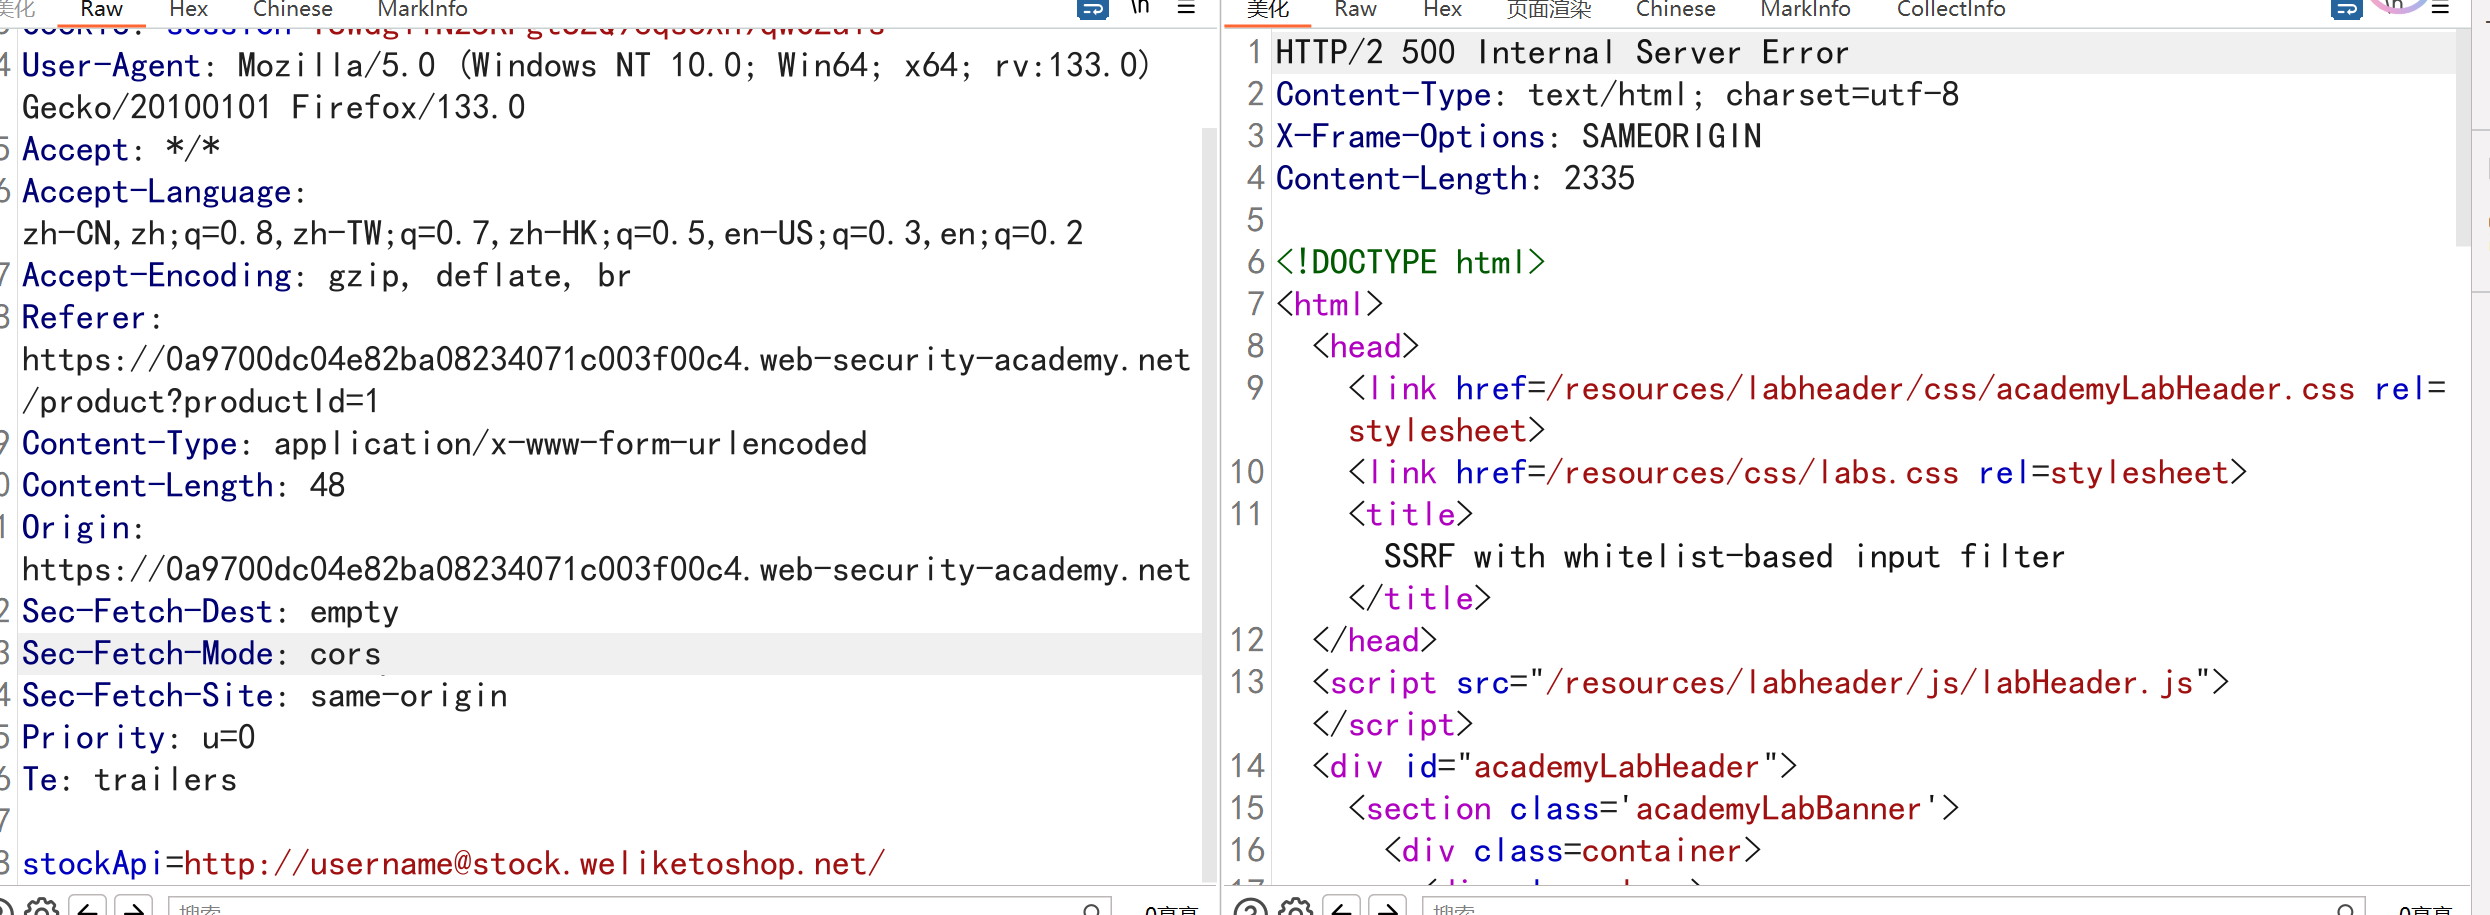Open the response CollectInfo tab
The image size is (2490, 915).
(1950, 9)
